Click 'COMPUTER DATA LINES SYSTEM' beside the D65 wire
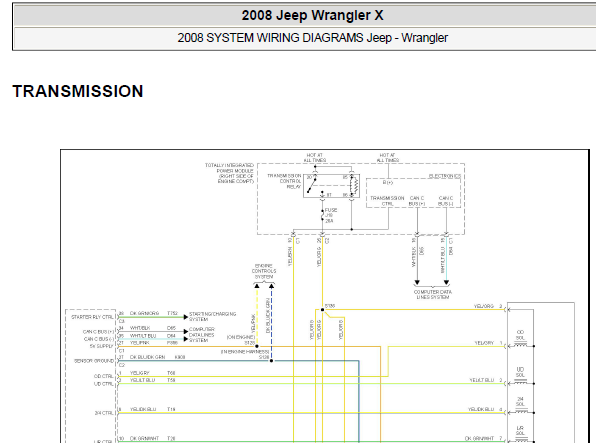This screenshot has width=596, height=443. pyautogui.click(x=202, y=335)
